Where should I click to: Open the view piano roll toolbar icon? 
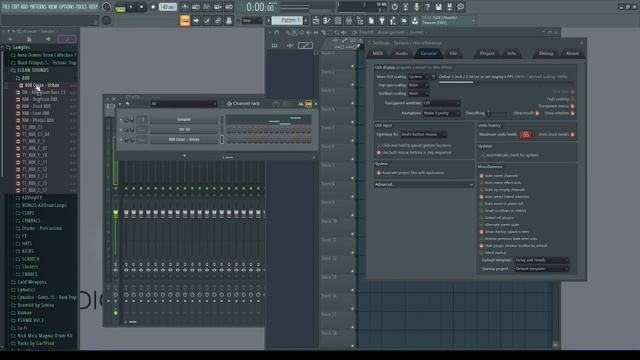click(x=327, y=20)
